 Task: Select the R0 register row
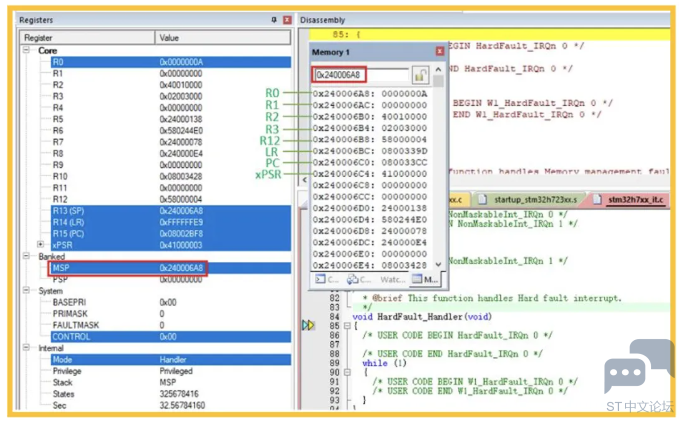coord(171,62)
